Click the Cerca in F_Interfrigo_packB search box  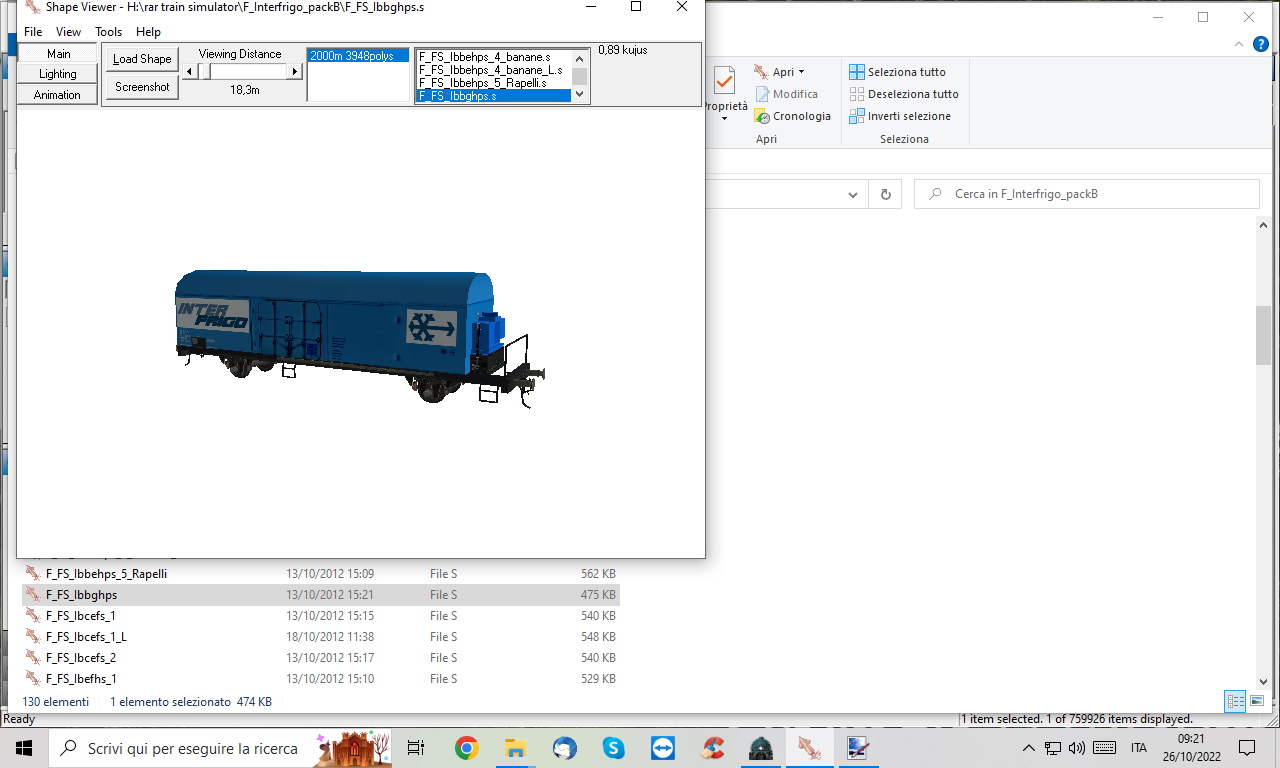1087,194
